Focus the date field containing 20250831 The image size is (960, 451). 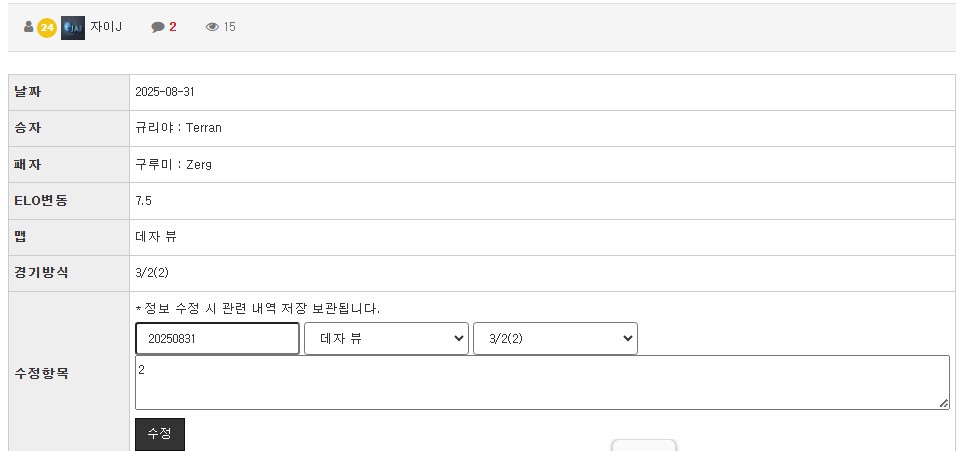click(217, 338)
